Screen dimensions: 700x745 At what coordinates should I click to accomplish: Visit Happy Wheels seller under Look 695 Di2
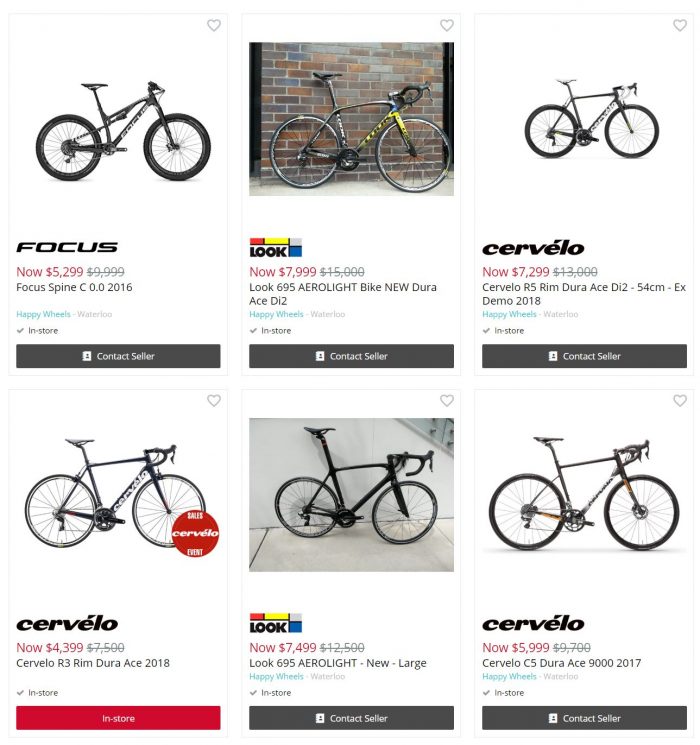point(276,314)
